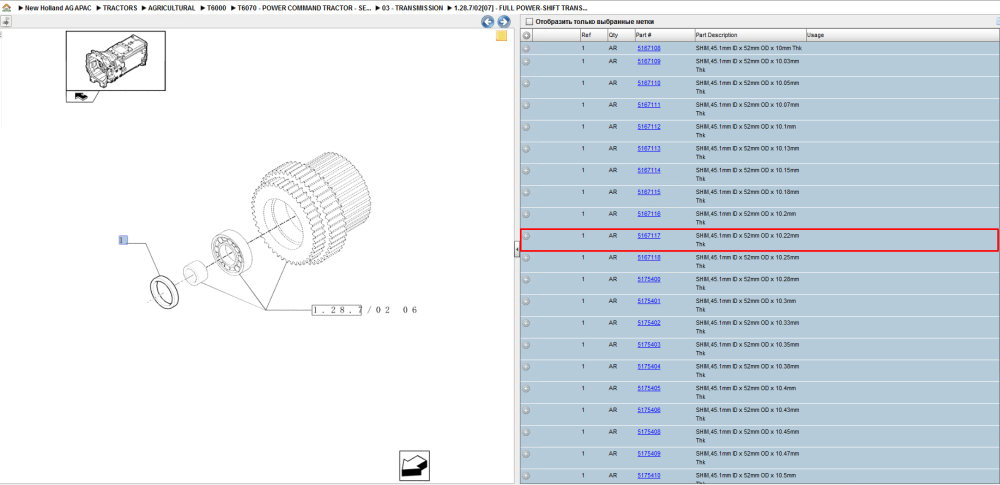Image resolution: width=1000 pixels, height=485 pixels.
Task: Add part 5167118 using its row plus icon
Action: (x=526, y=258)
